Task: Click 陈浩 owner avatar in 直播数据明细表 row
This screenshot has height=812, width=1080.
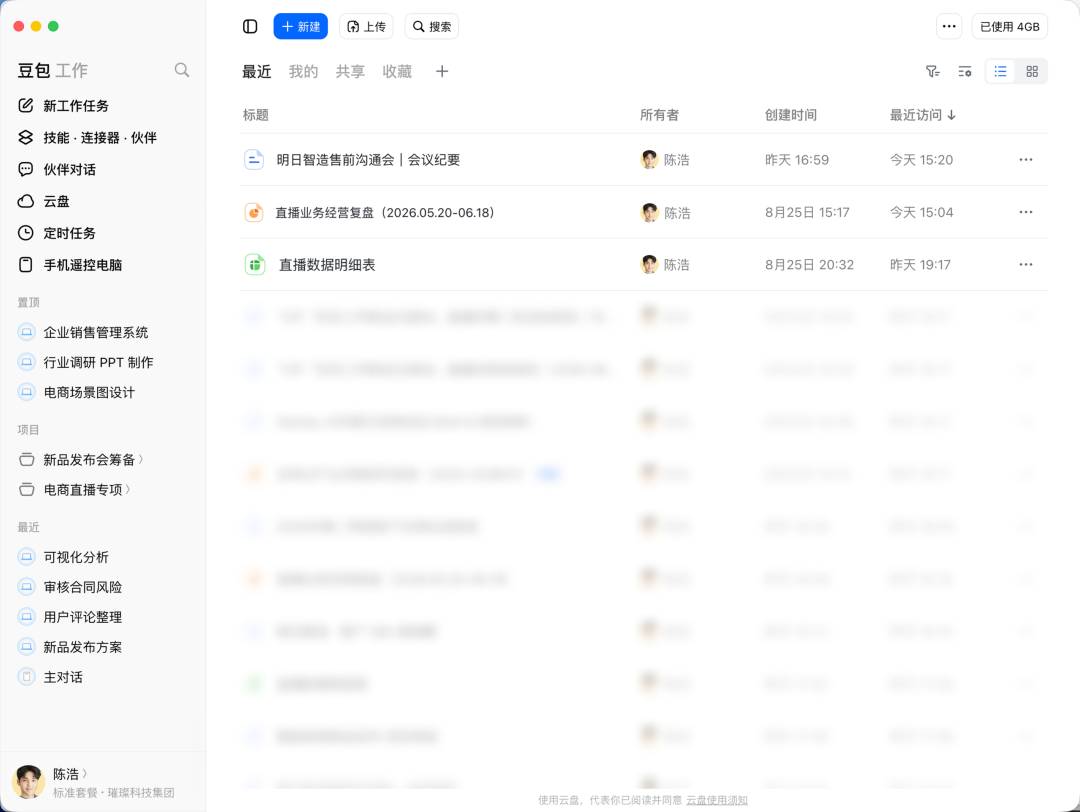Action: 649,264
